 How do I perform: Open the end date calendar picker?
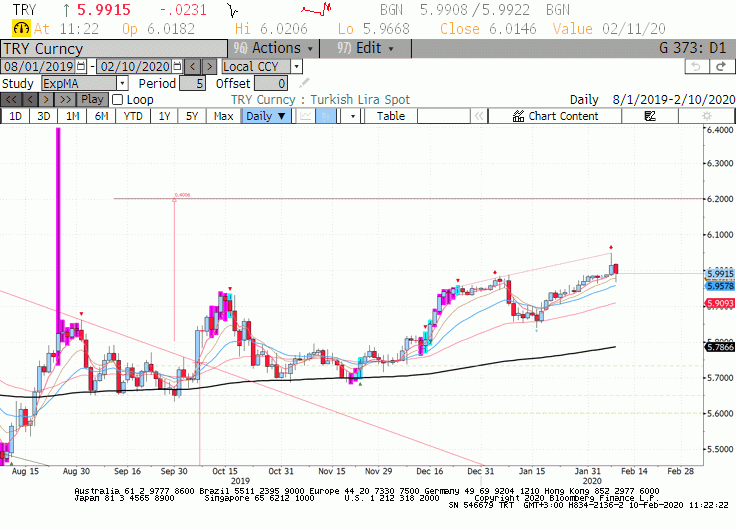click(177, 66)
